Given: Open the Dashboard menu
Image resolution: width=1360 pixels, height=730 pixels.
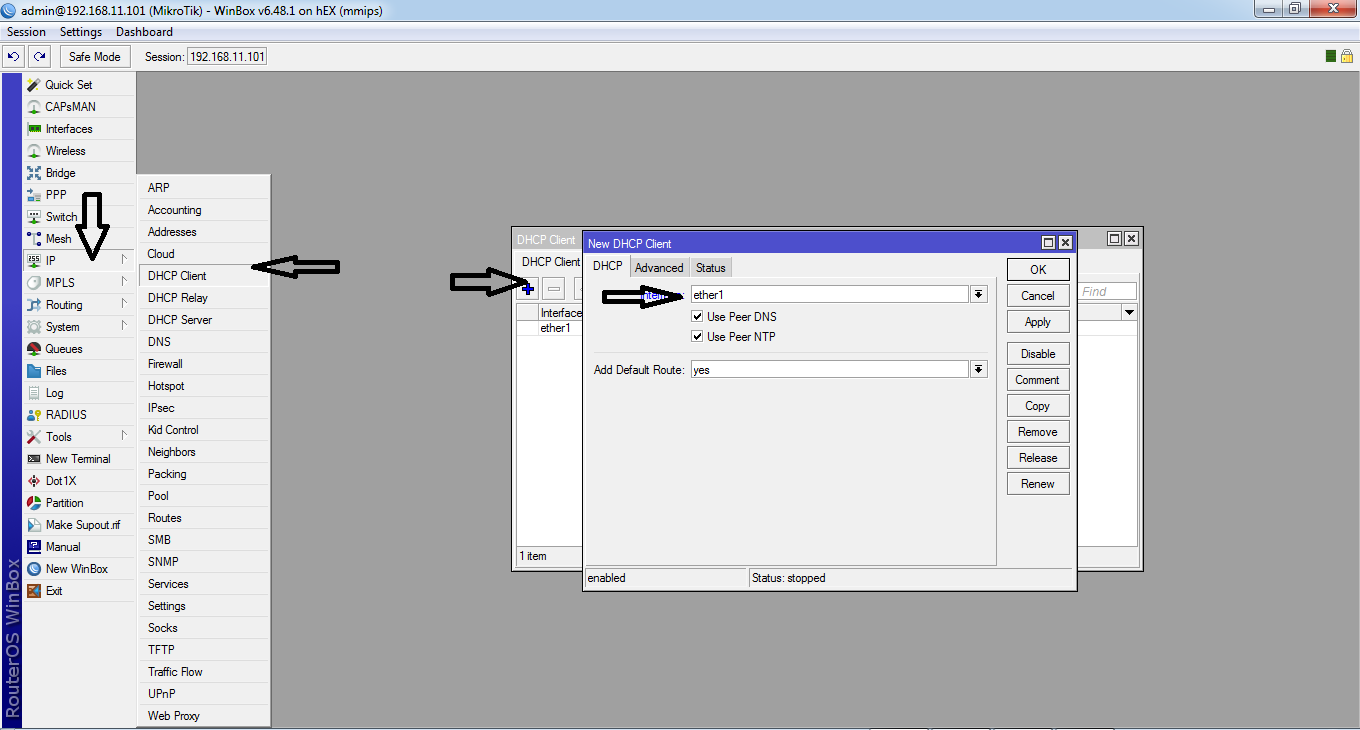Looking at the screenshot, I should (x=144, y=32).
